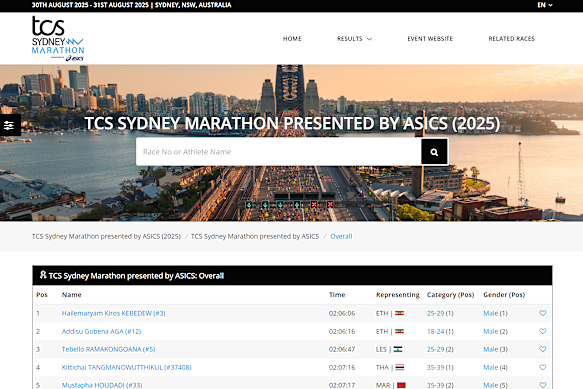Select the Overall breadcrumb link

click(x=341, y=237)
